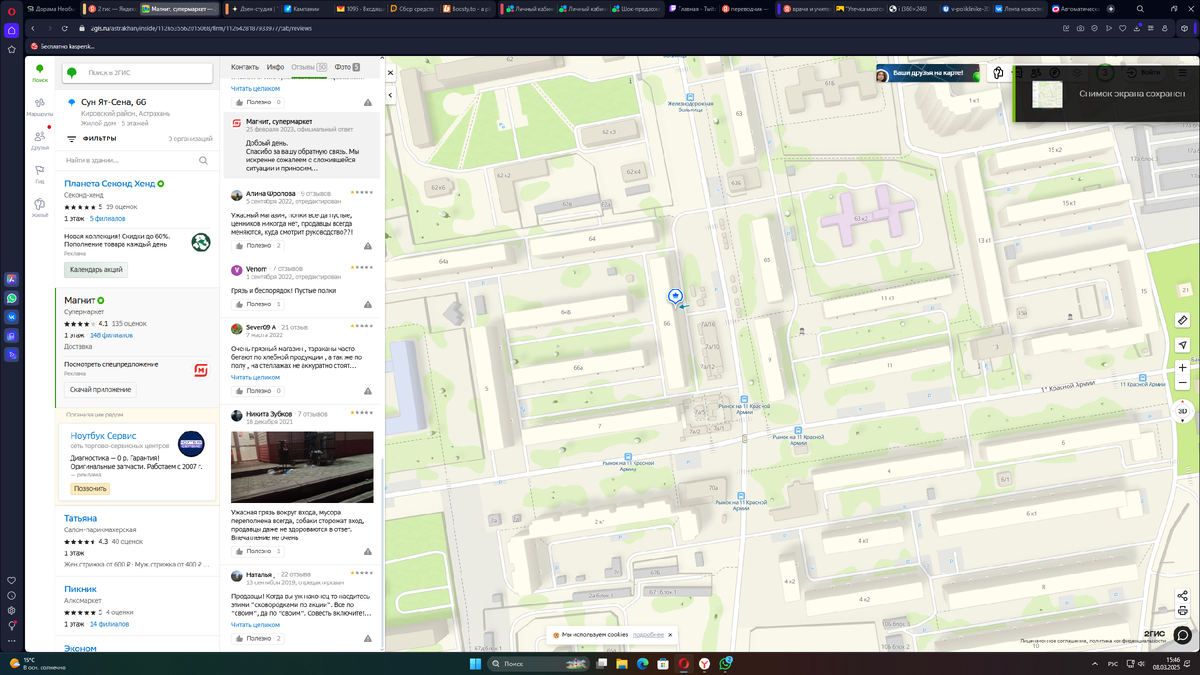The height and width of the screenshot is (675, 1200).
Task: Toggle 3D compass view on the map
Action: 1181,410
